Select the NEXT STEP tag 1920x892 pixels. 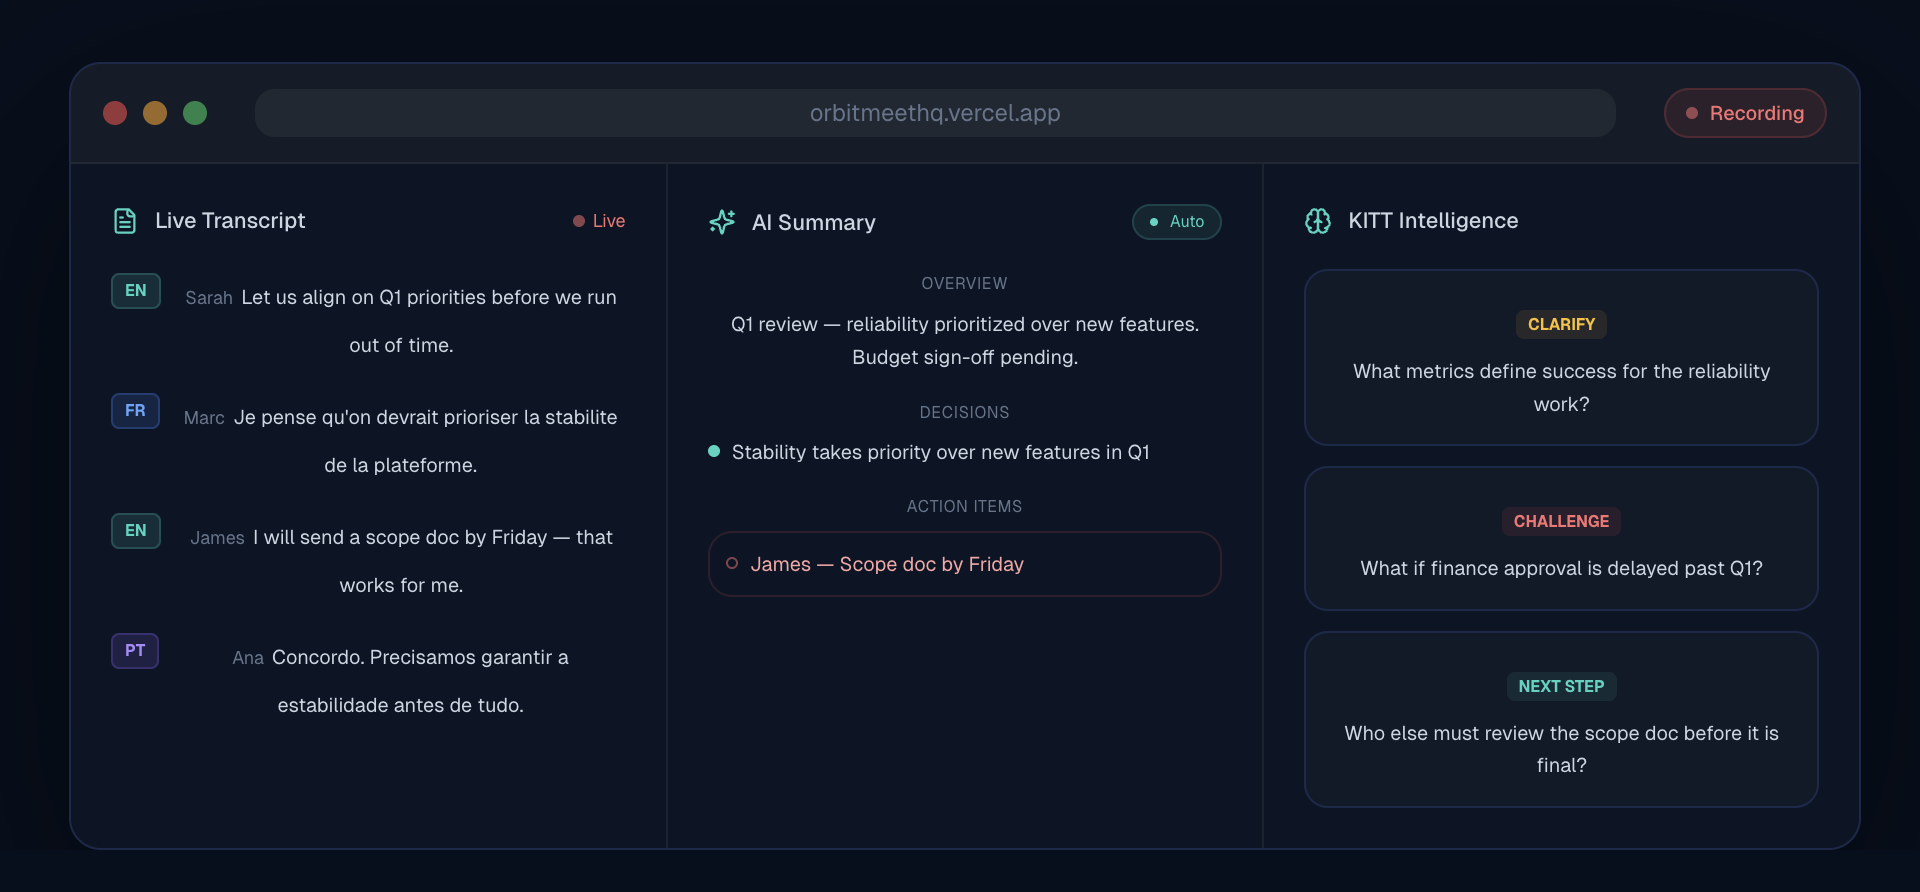(x=1561, y=686)
